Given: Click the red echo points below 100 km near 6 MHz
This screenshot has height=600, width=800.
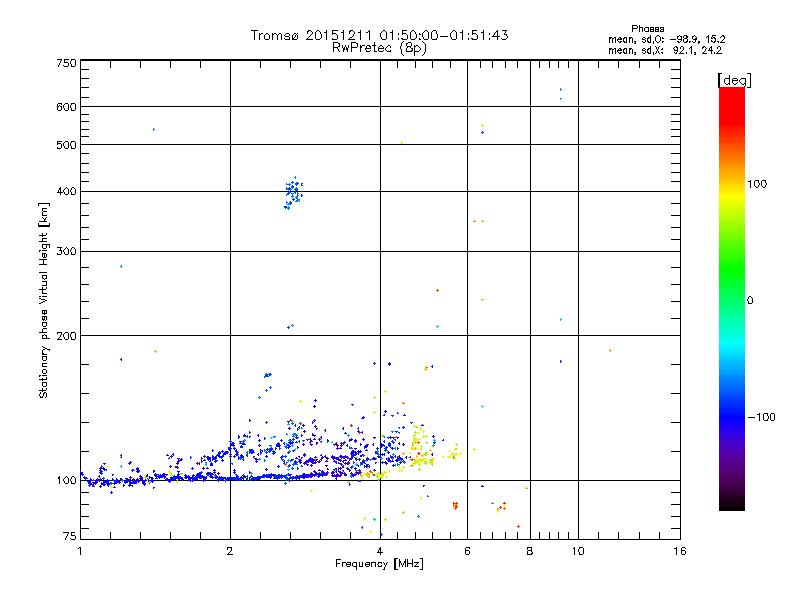Looking at the screenshot, I should [455, 506].
